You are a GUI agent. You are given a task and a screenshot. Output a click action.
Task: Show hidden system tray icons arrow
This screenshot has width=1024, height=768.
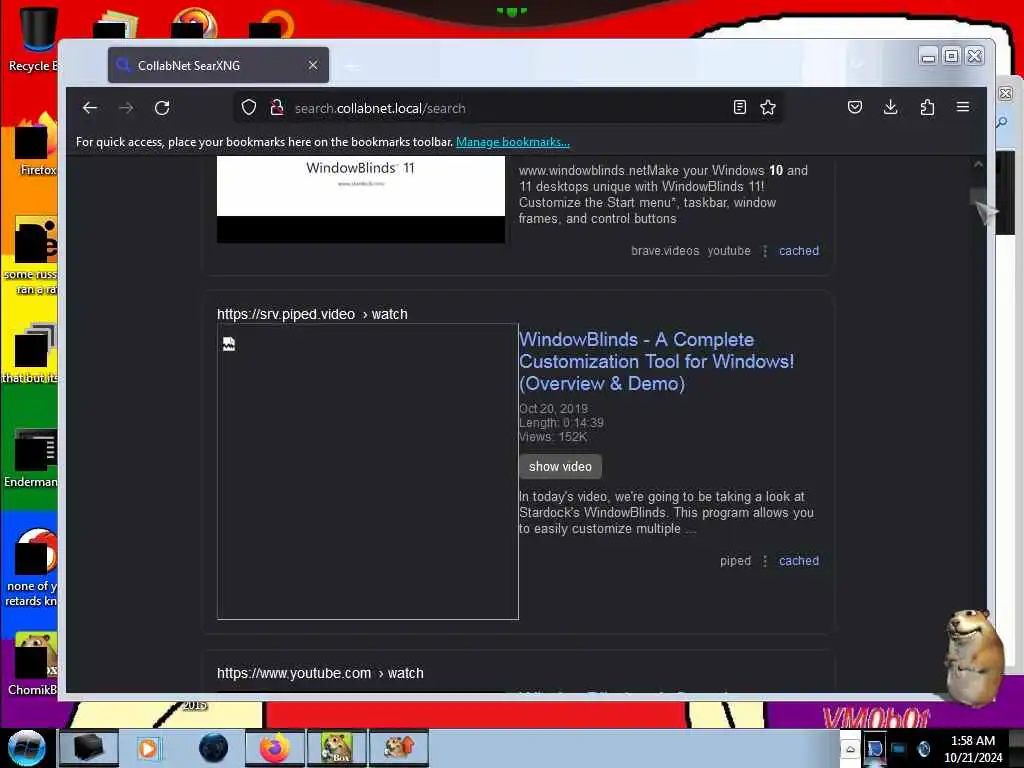point(850,750)
